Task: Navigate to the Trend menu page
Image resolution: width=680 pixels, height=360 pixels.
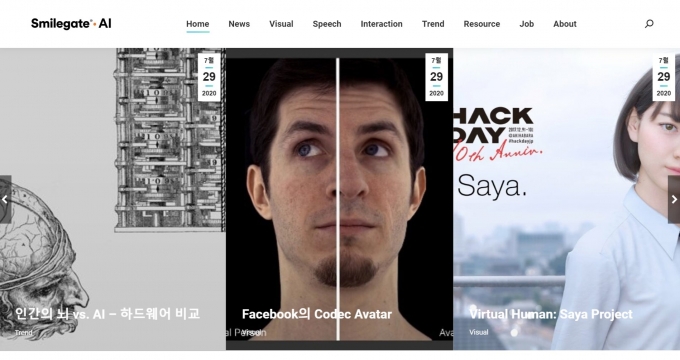Action: (x=433, y=24)
